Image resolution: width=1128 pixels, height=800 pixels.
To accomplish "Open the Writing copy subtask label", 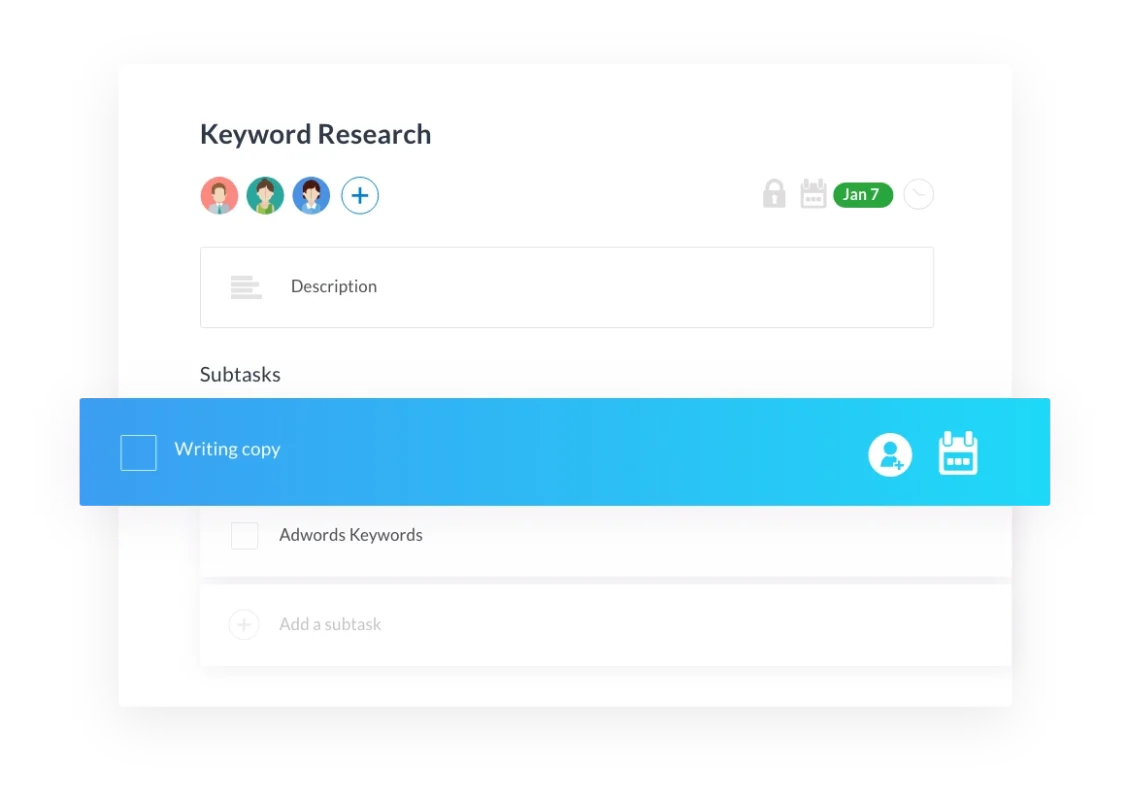I will pyautogui.click(x=227, y=449).
